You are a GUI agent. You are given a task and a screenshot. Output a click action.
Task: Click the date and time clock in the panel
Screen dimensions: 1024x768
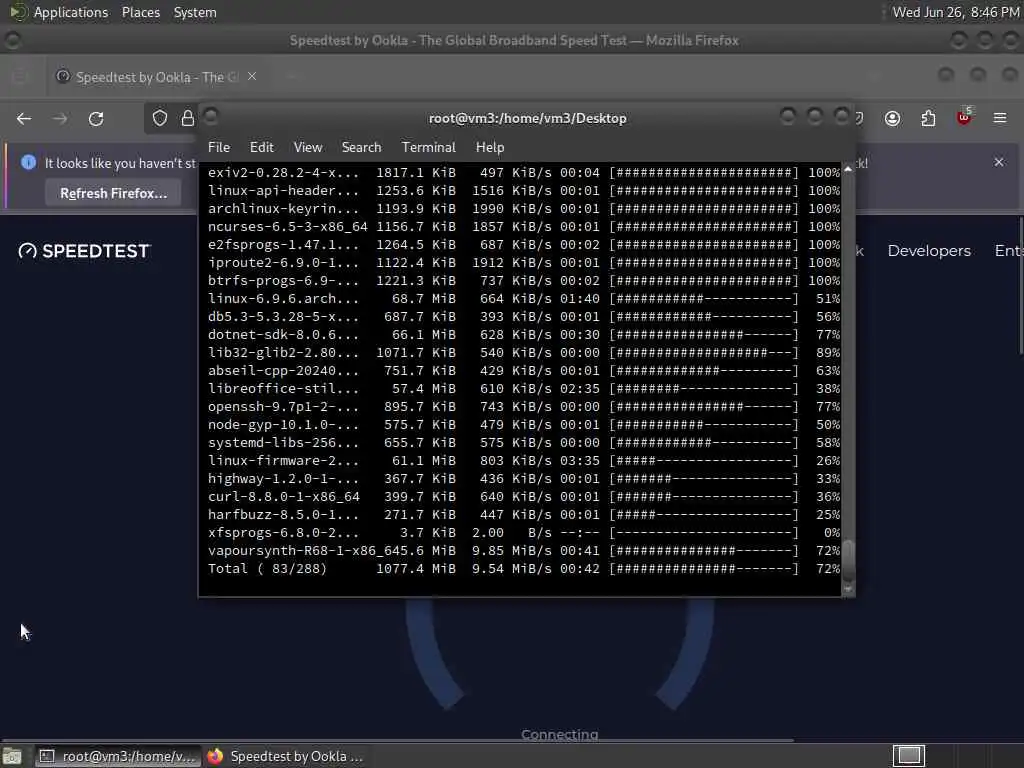955,12
